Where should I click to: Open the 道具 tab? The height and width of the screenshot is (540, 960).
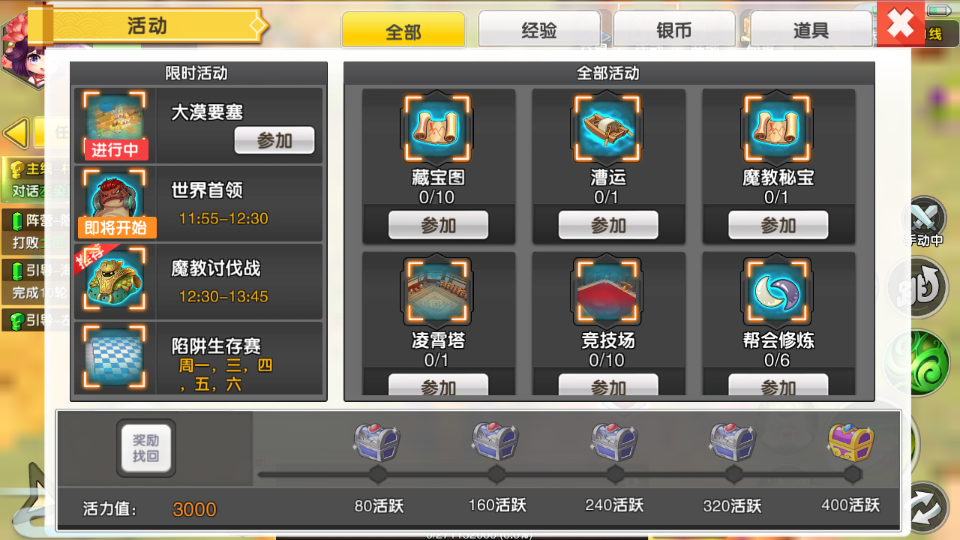(811, 29)
